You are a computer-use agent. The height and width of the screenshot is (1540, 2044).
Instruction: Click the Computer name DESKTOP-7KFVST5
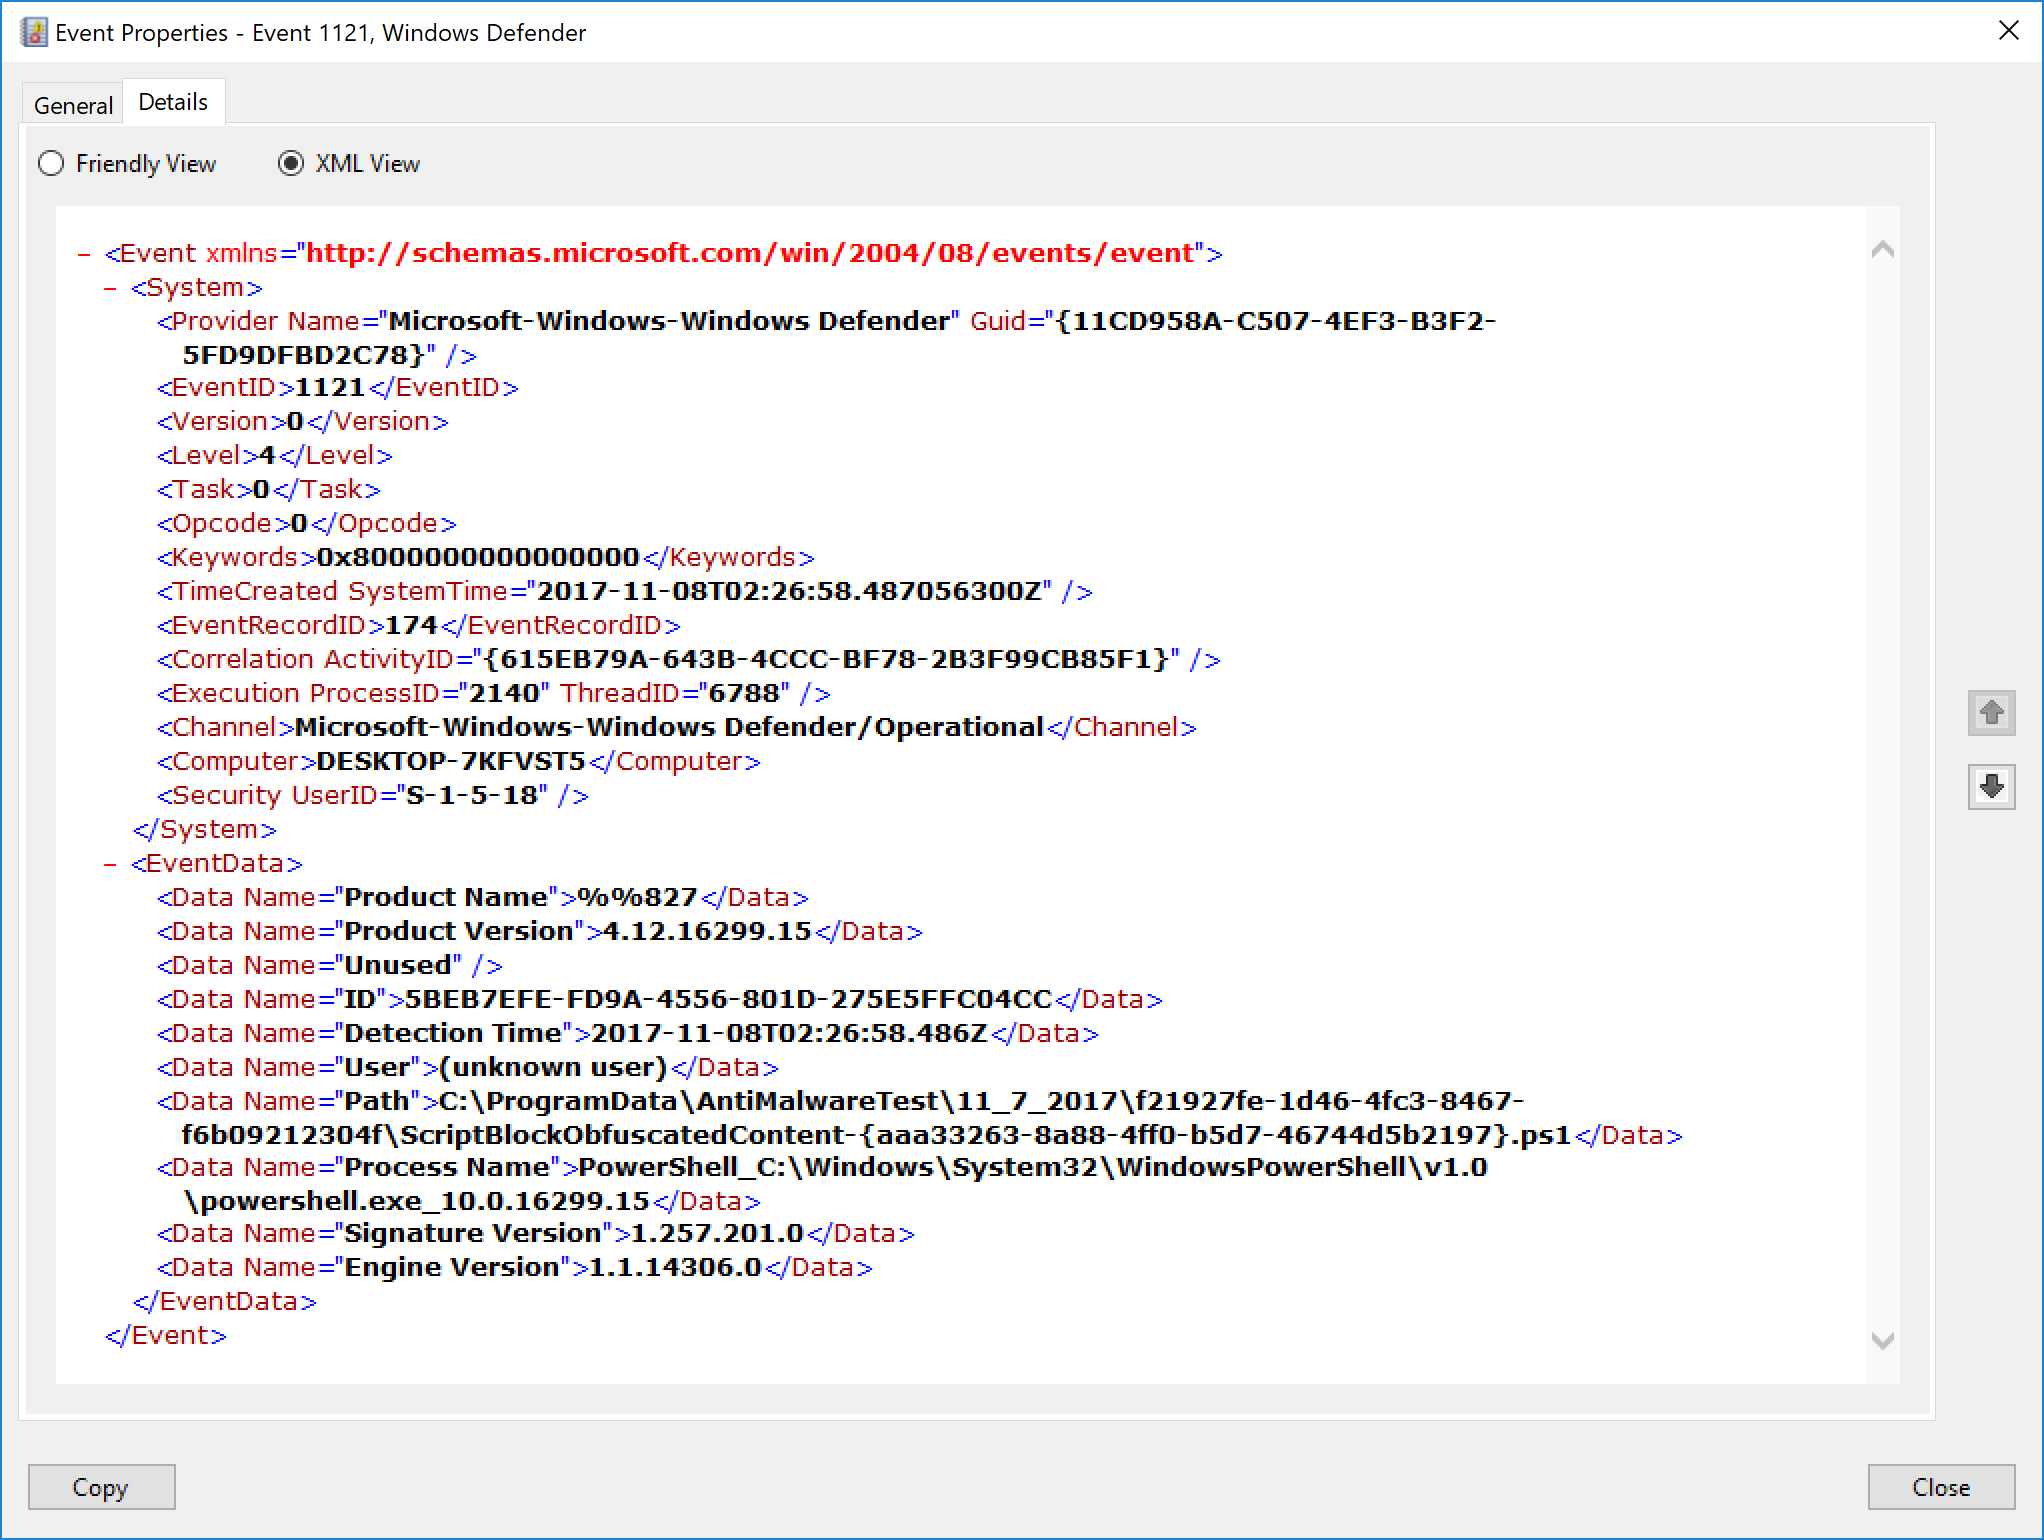[x=450, y=762]
